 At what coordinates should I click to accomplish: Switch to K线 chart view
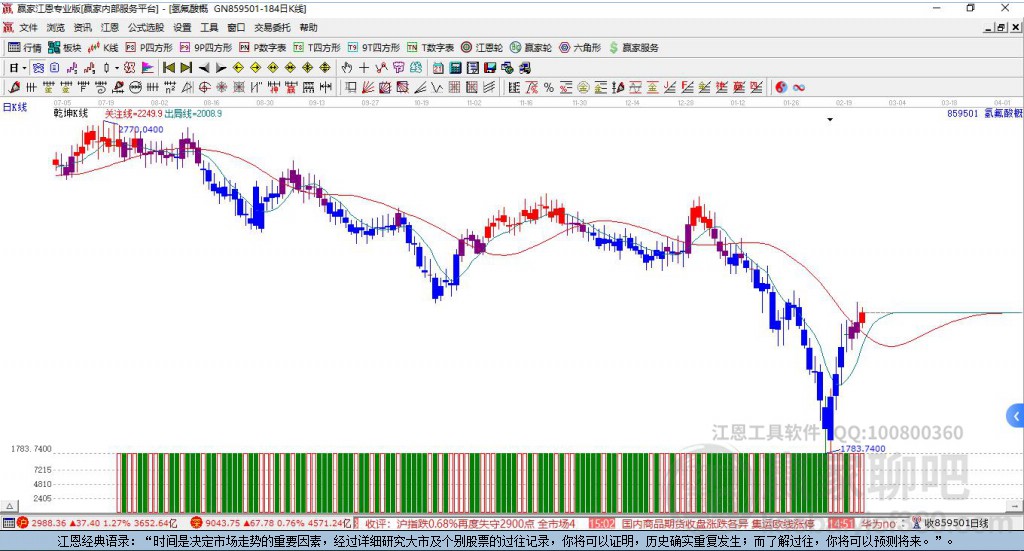[x=103, y=47]
